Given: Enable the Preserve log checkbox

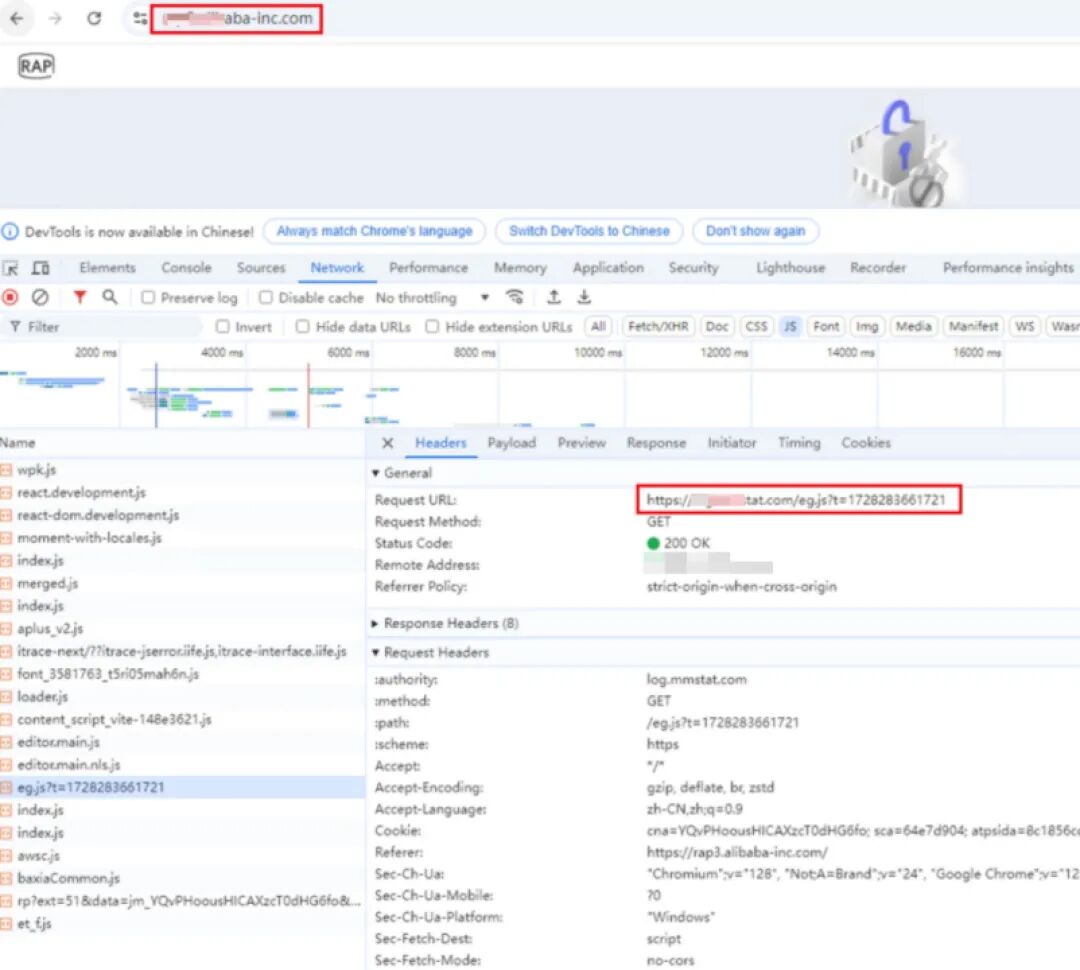Looking at the screenshot, I should coord(147,298).
